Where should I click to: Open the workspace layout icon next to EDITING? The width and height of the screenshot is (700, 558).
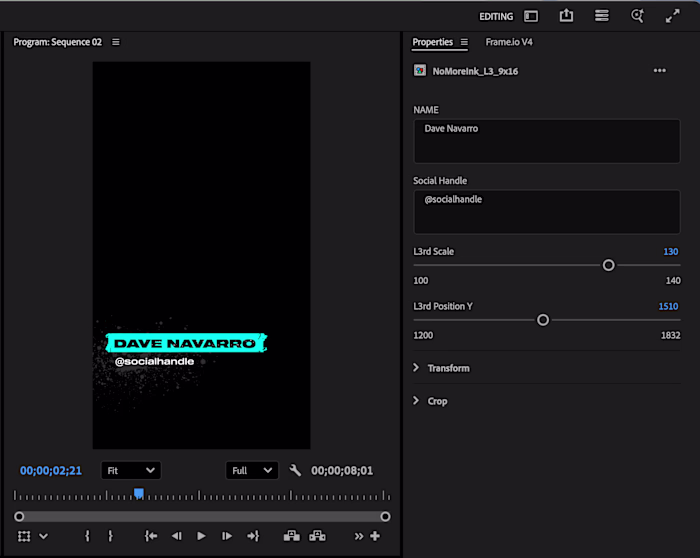click(x=531, y=17)
